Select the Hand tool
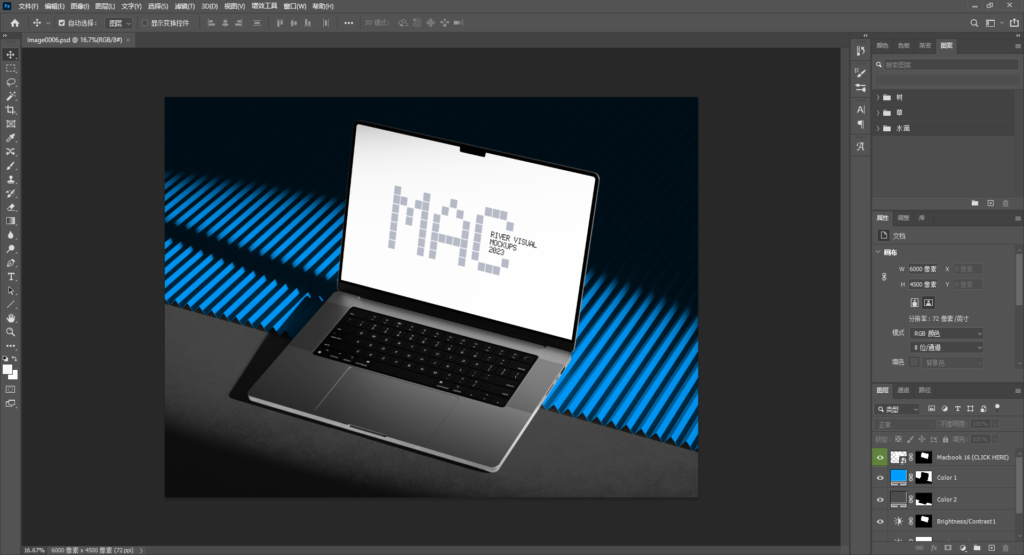This screenshot has width=1024, height=555. coord(10,318)
